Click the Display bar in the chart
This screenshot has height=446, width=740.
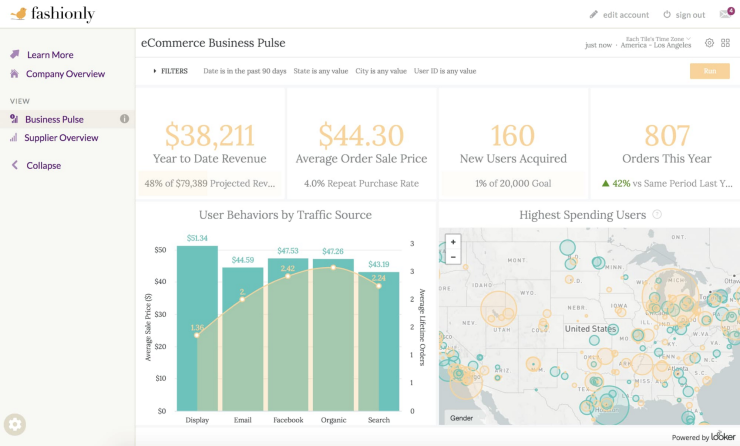197,330
